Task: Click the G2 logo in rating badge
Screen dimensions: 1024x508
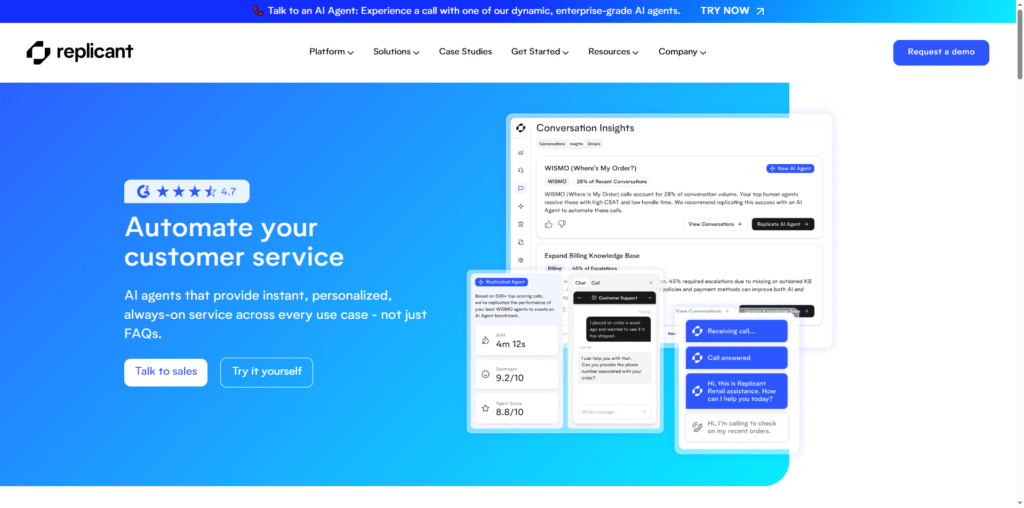Action: click(x=143, y=191)
